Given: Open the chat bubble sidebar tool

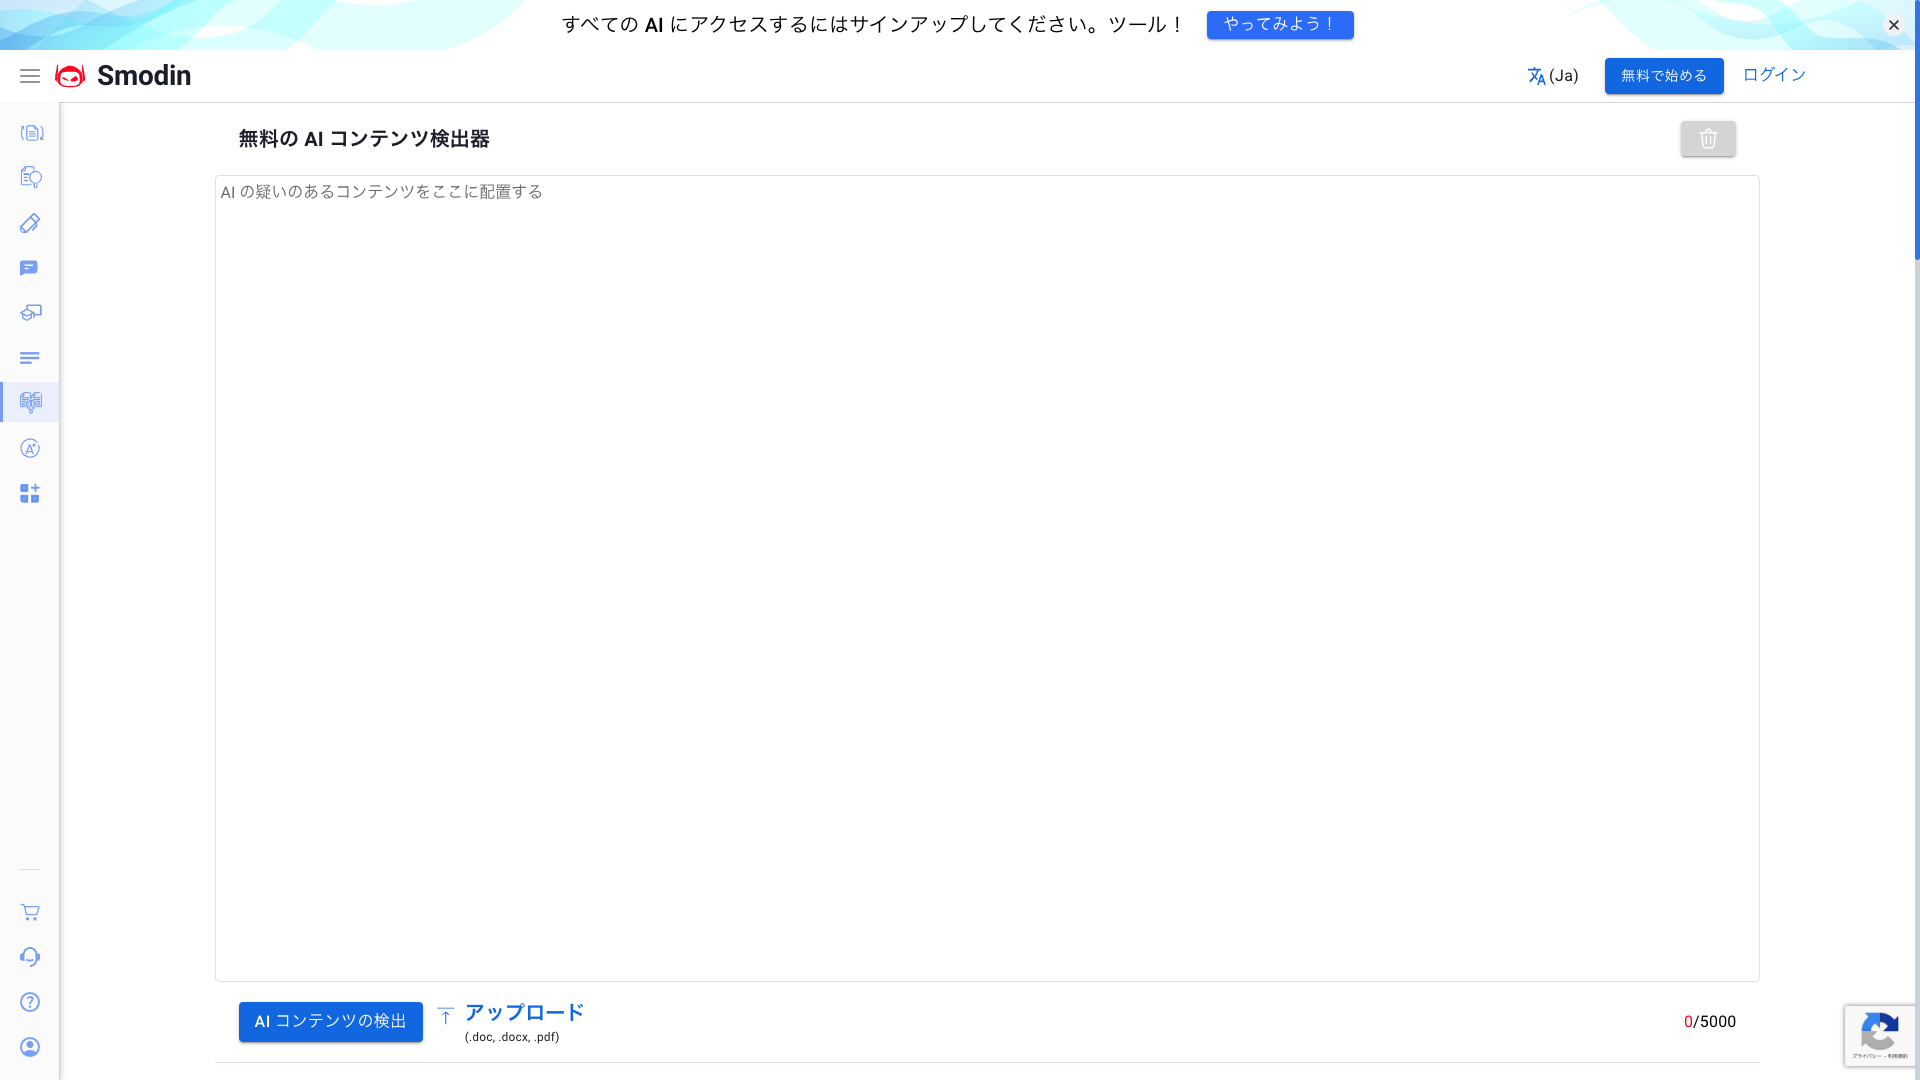Looking at the screenshot, I should coord(29,268).
